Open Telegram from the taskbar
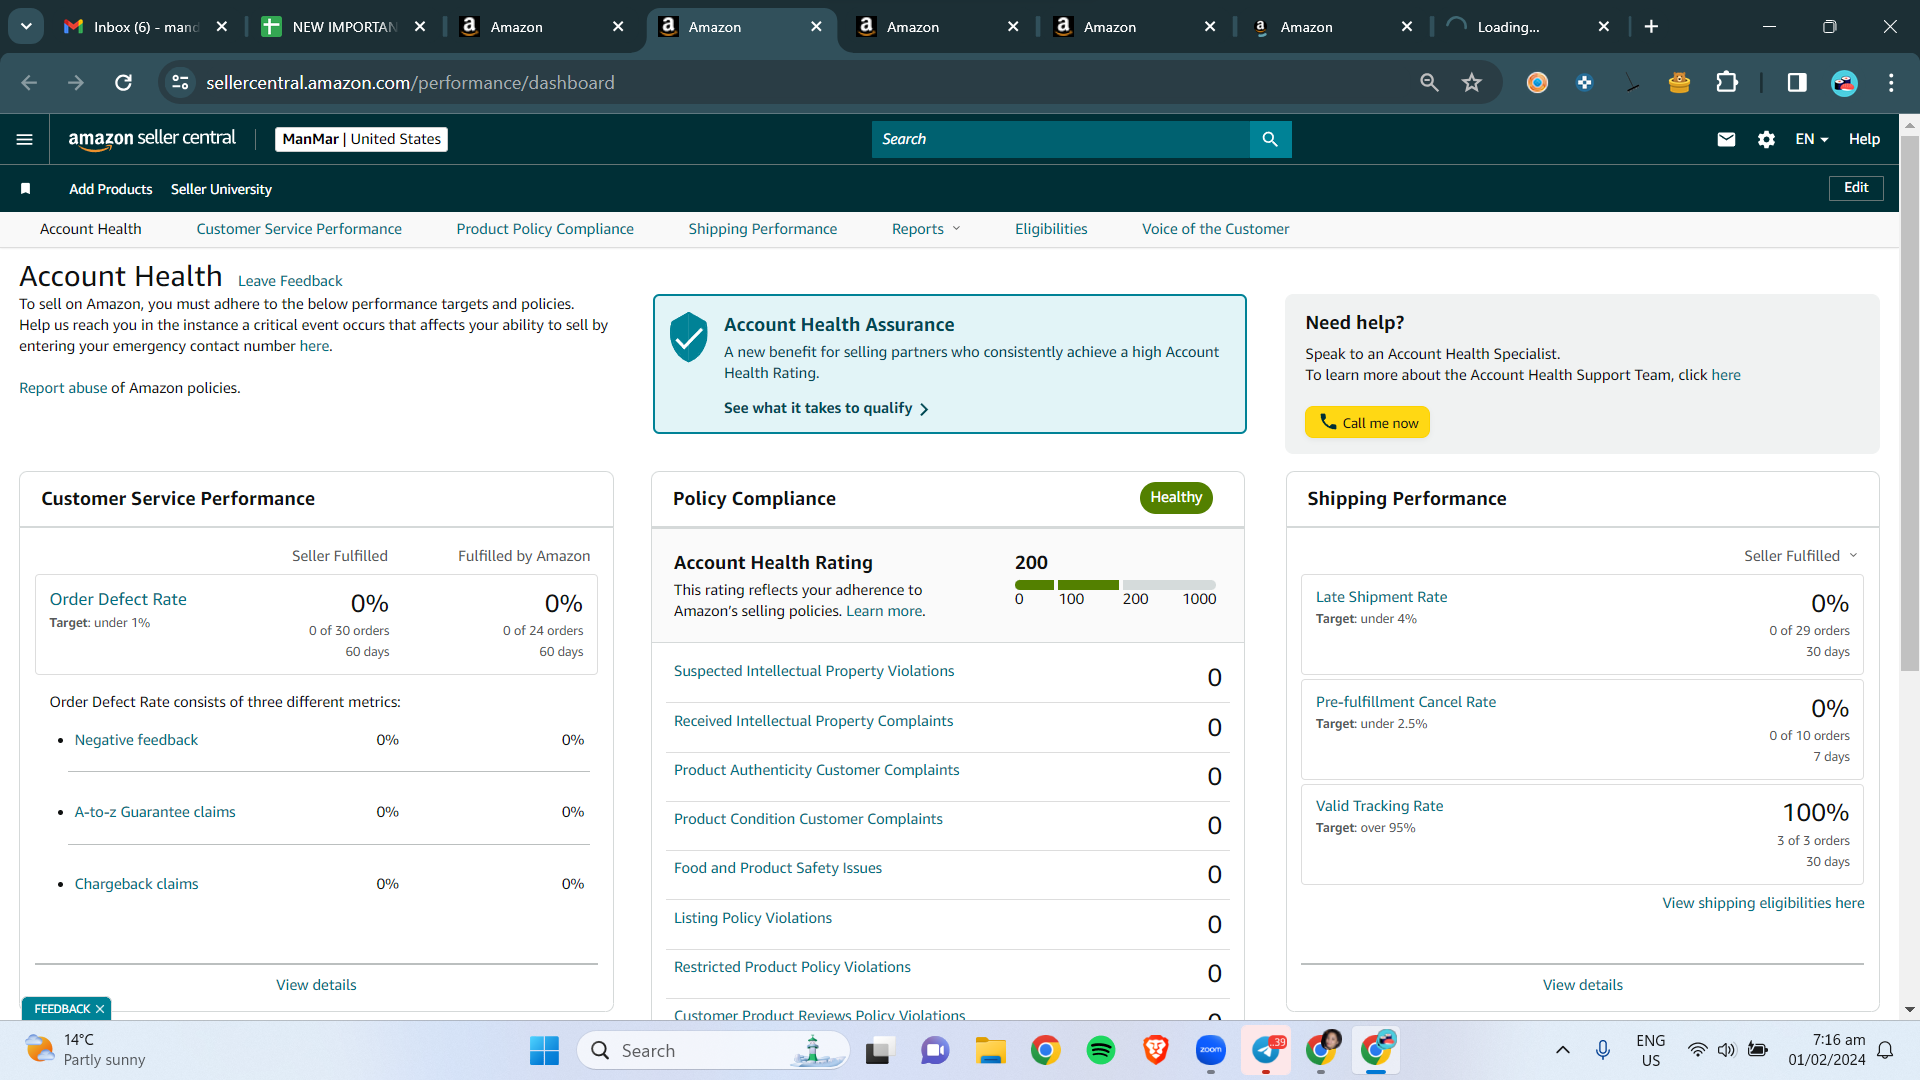Image resolution: width=1920 pixels, height=1080 pixels. (x=1266, y=1050)
